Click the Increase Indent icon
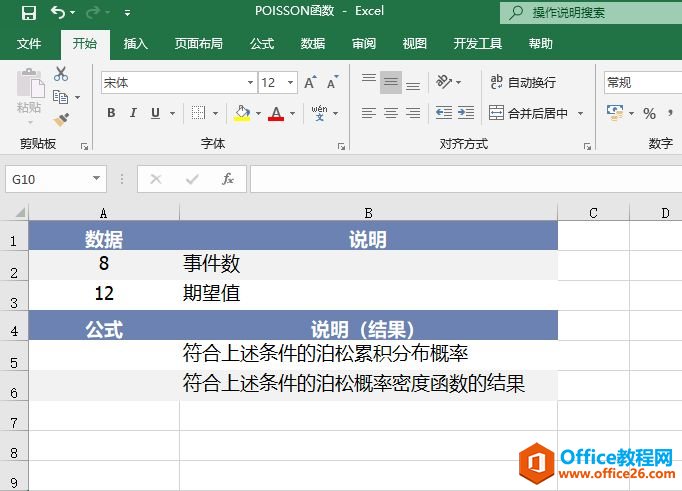 (466, 113)
